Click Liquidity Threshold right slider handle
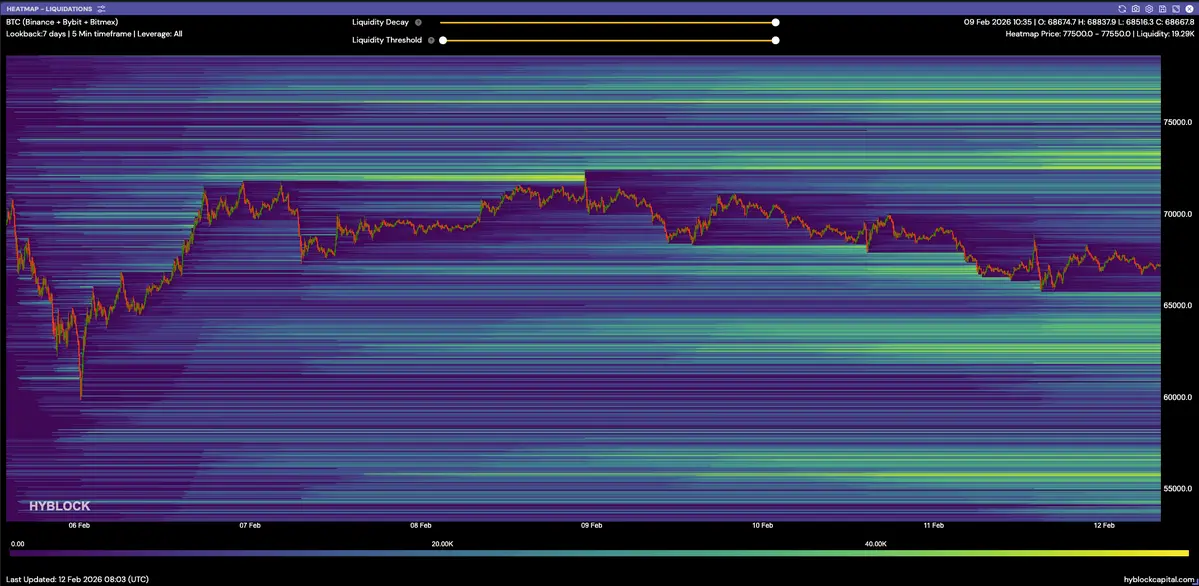Screen dimensions: 1199x586 click(x=775, y=41)
